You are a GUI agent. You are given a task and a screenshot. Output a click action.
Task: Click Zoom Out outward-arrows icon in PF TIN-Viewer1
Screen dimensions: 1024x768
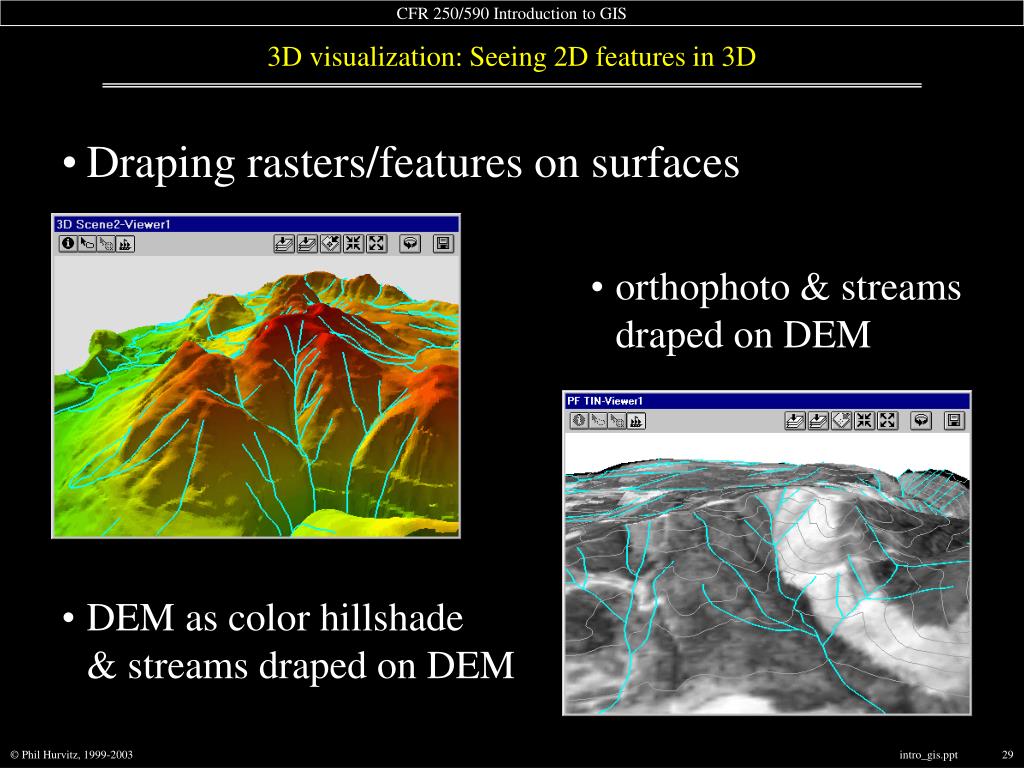pos(887,421)
